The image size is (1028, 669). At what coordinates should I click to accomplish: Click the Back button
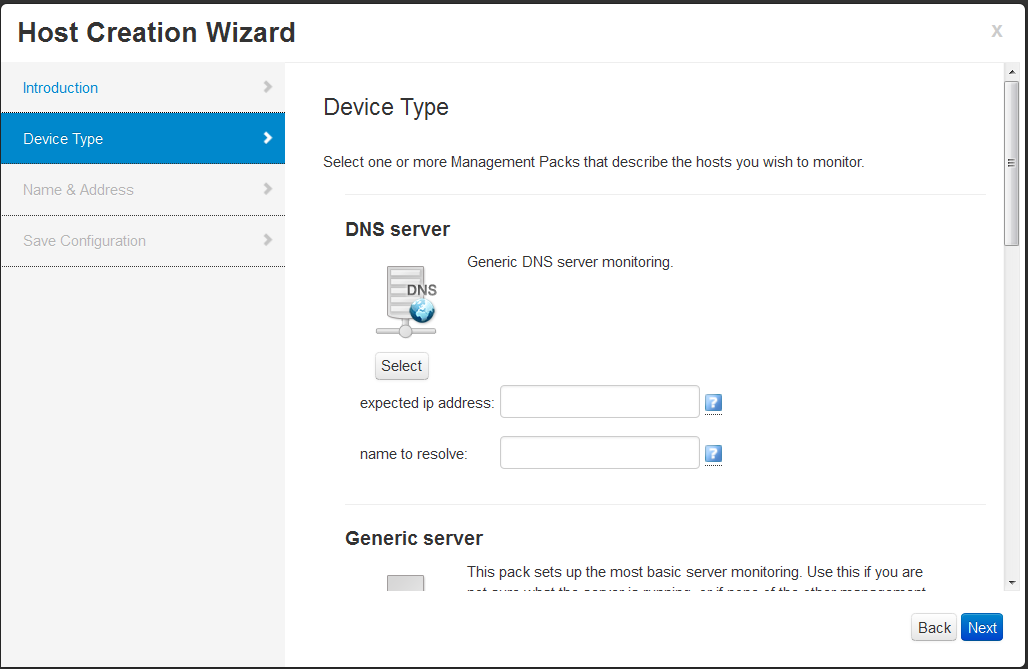tap(934, 628)
